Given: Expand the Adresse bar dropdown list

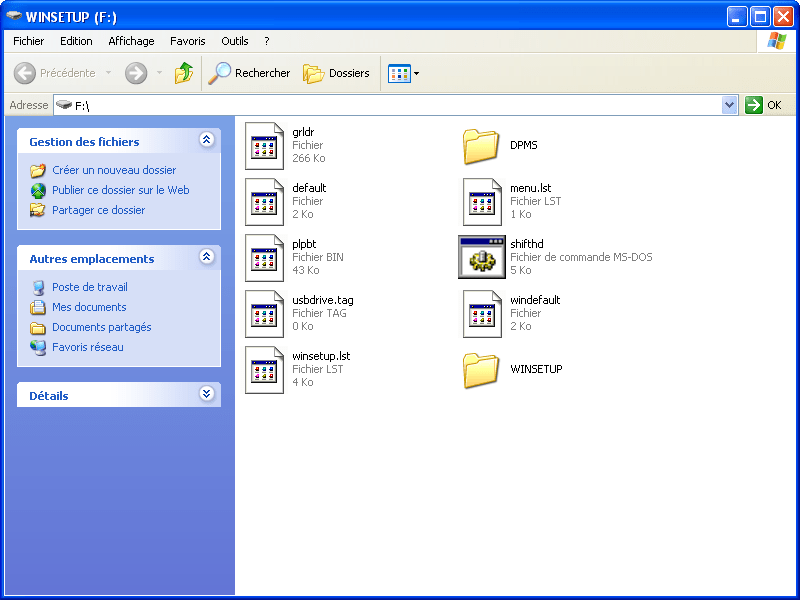Looking at the screenshot, I should click(x=730, y=105).
